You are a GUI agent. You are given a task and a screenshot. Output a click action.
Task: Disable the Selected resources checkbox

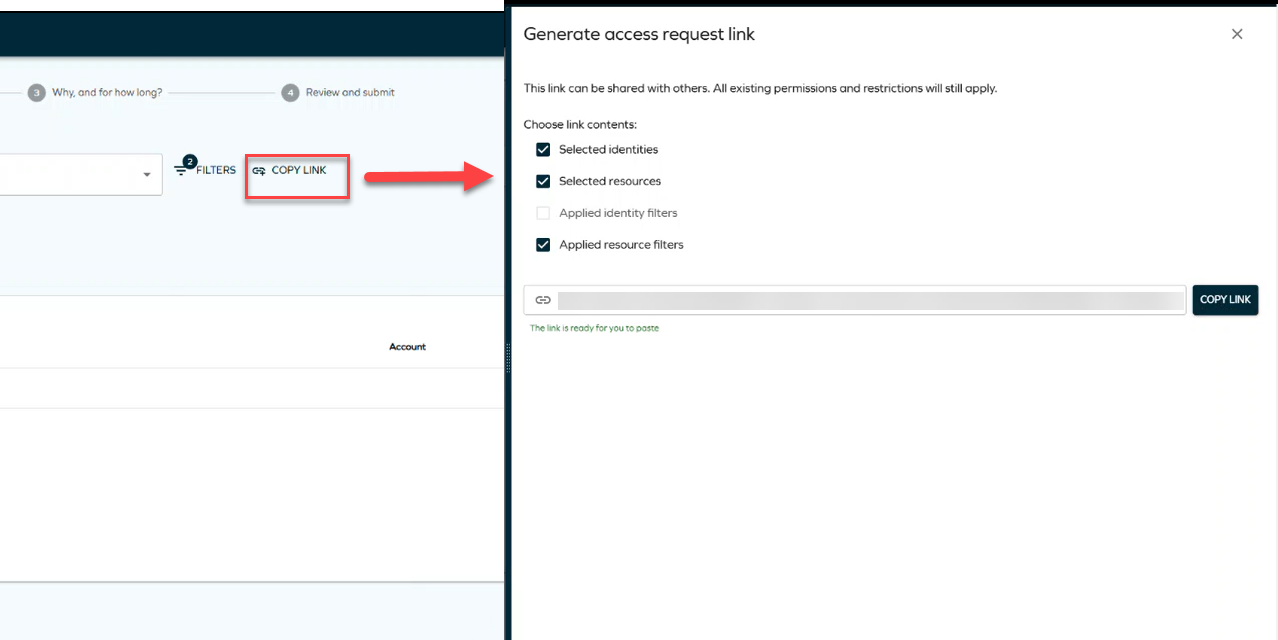[x=542, y=181]
